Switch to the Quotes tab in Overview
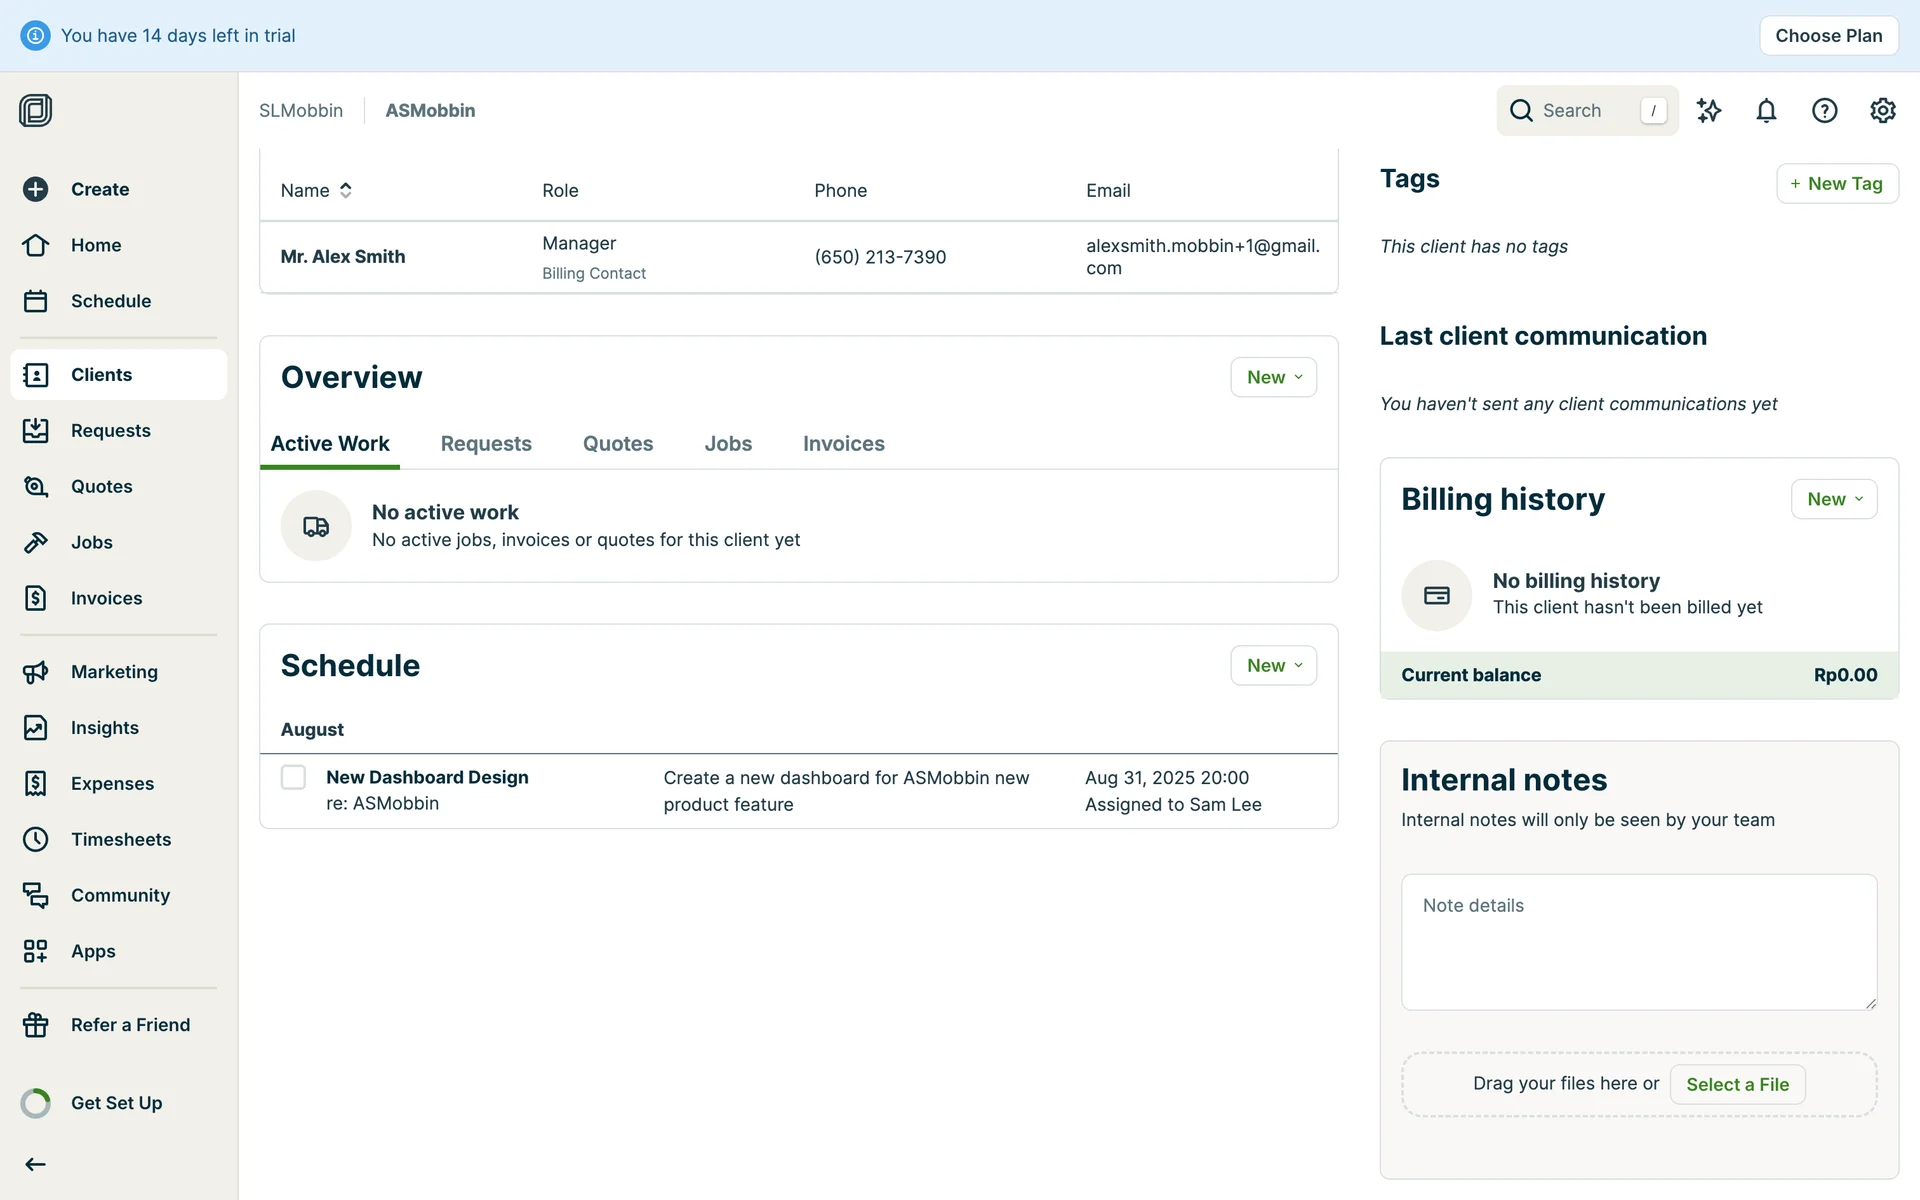The height and width of the screenshot is (1200, 1920). click(x=617, y=444)
